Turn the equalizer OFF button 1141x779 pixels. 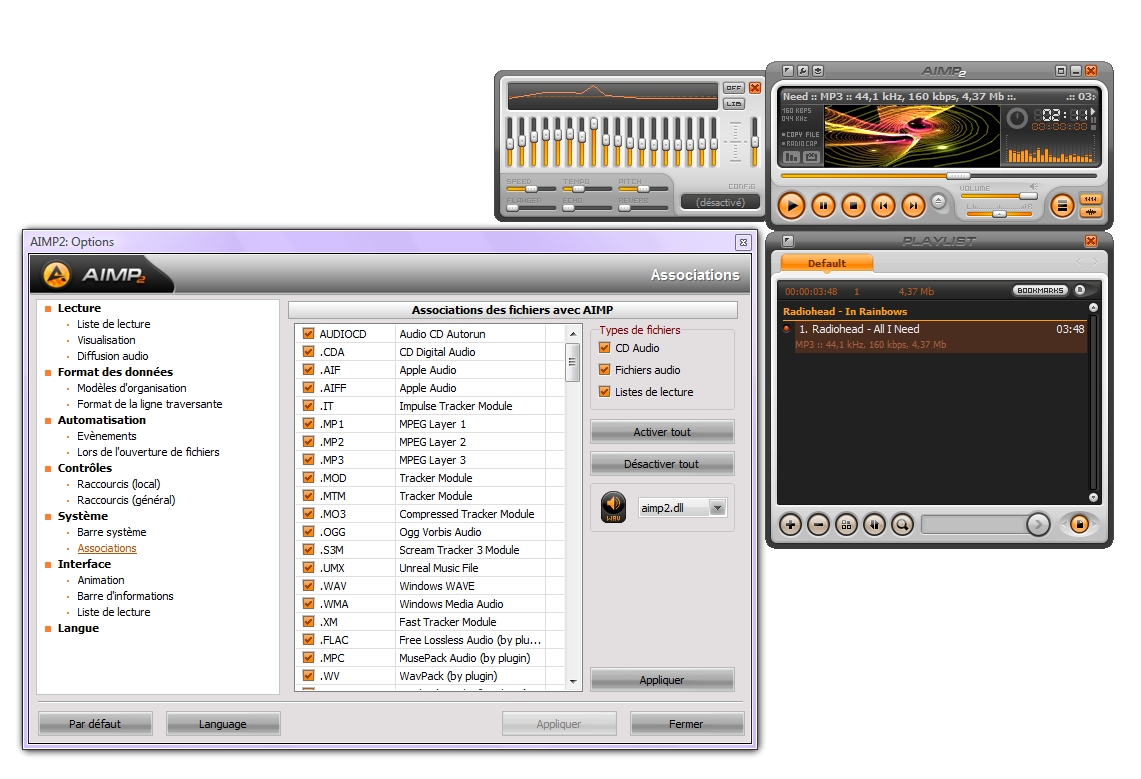pyautogui.click(x=733, y=88)
